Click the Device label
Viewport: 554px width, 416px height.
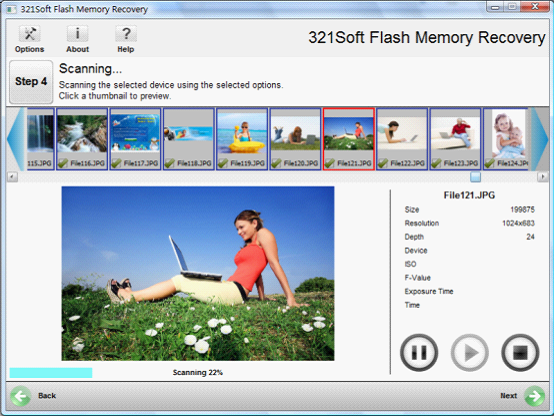416,251
